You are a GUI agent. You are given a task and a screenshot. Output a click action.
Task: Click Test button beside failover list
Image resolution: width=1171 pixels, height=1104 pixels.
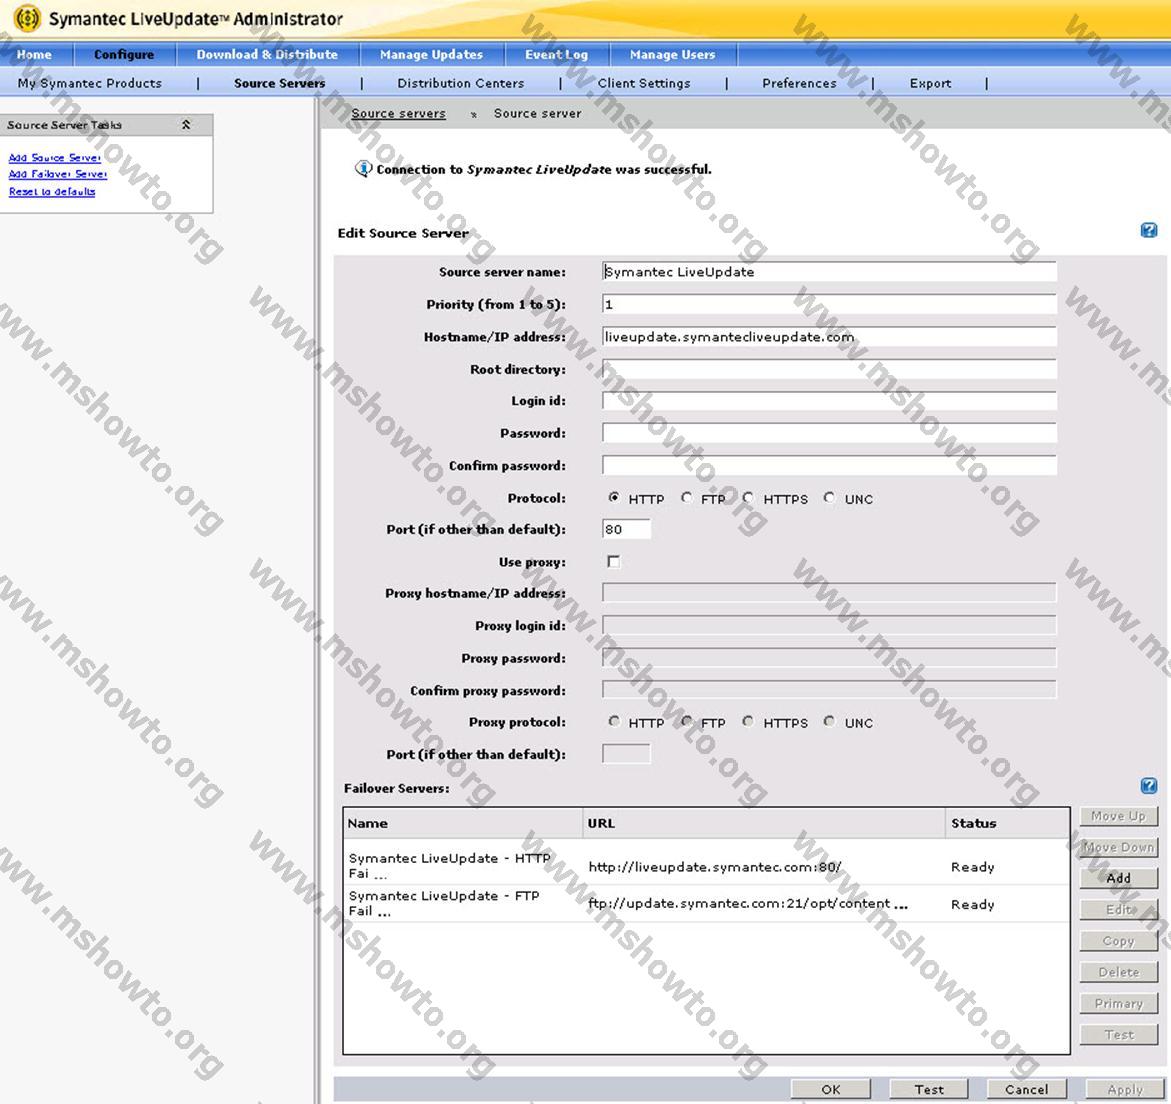[1118, 1035]
